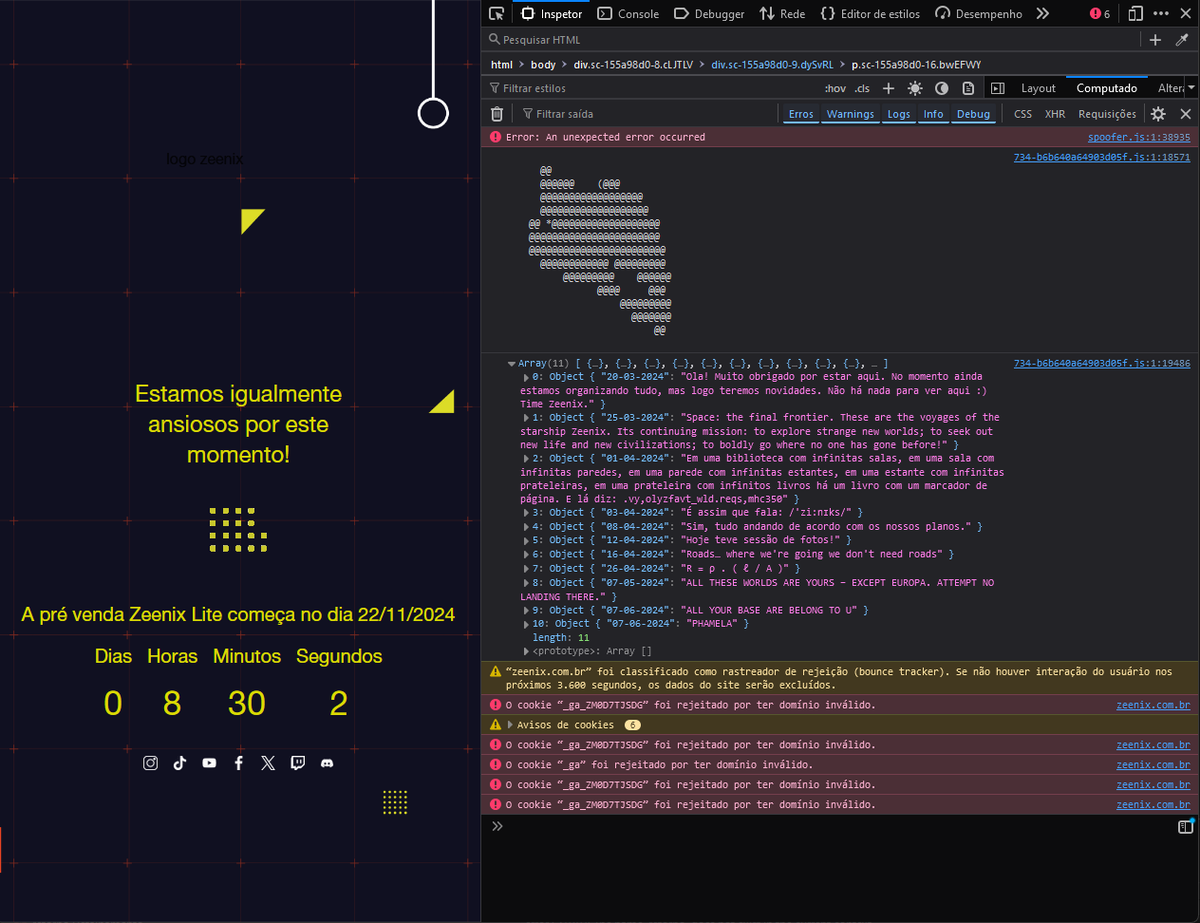Open the spoofer.js:1:38935 source link
Image resolution: width=1200 pixels, height=923 pixels.
coord(1139,137)
